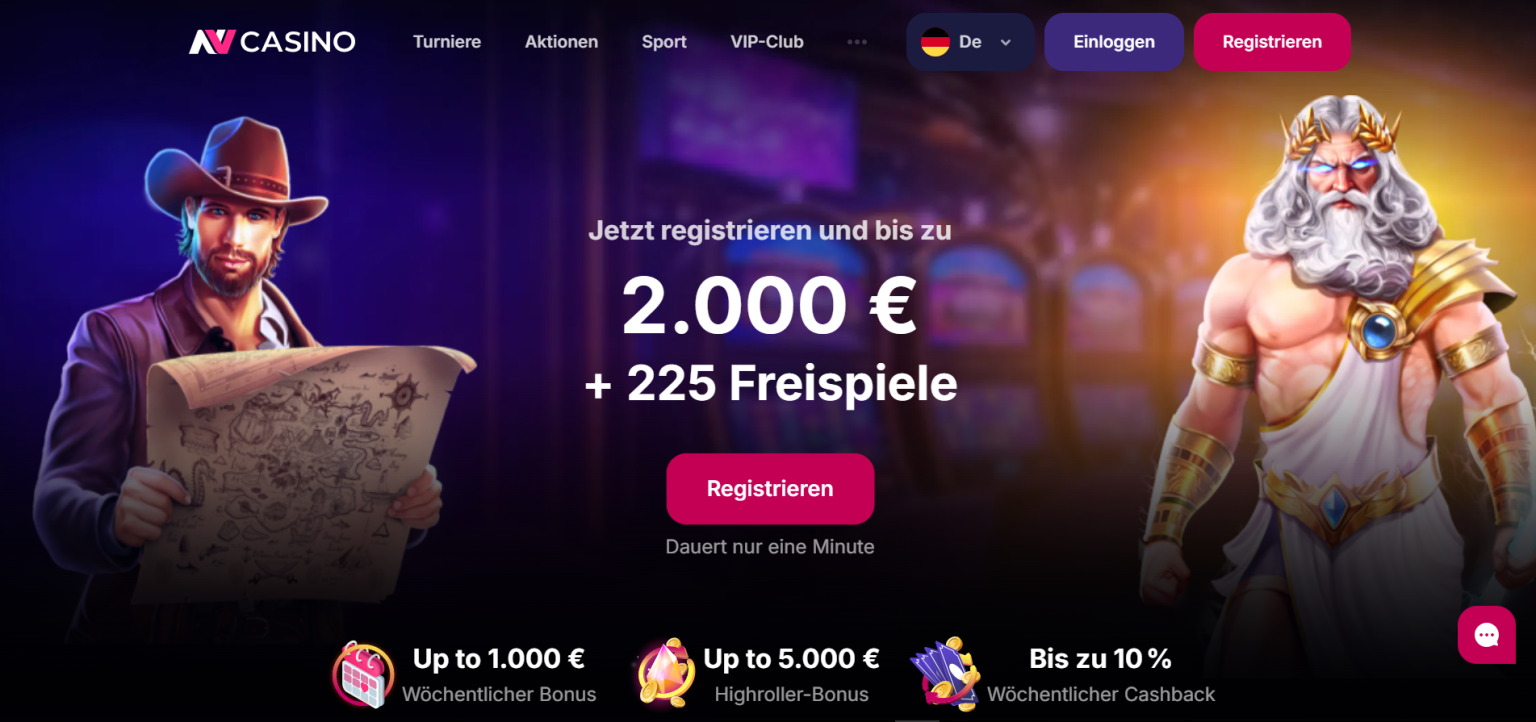Viewport: 1536px width, 722px height.
Task: Expand the De language dropdown
Action: (970, 42)
